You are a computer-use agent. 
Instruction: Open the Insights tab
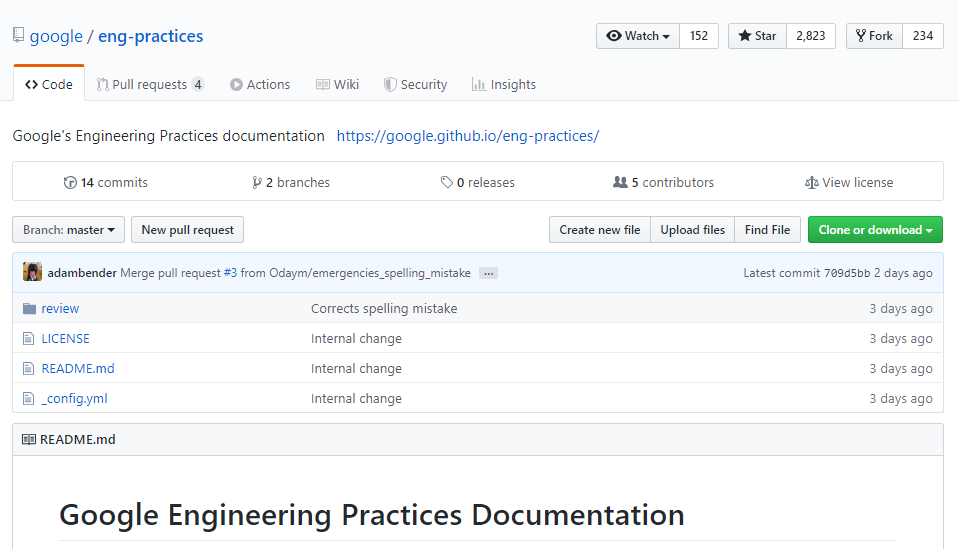504,85
